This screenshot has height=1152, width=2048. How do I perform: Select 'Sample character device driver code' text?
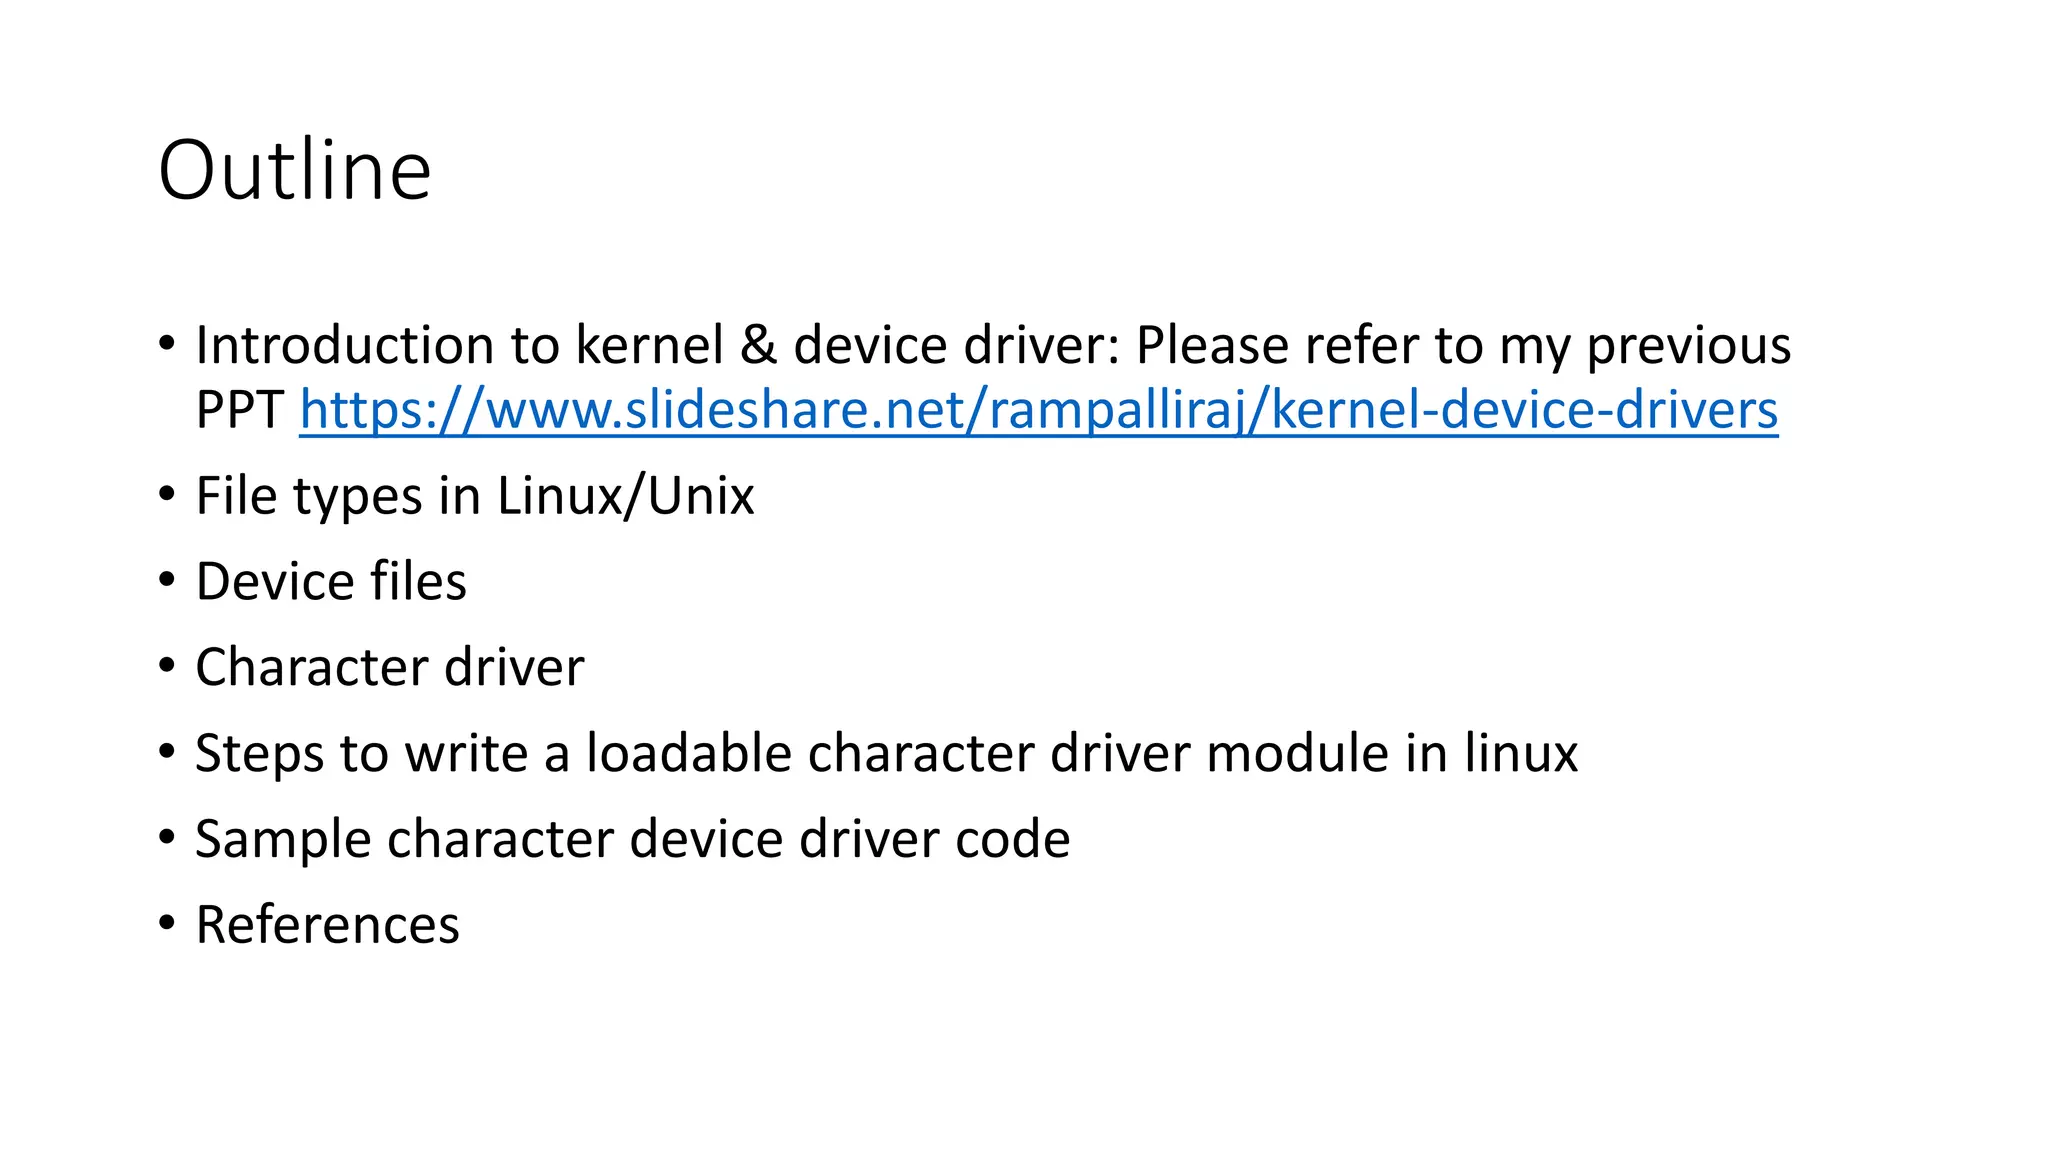pos(632,839)
